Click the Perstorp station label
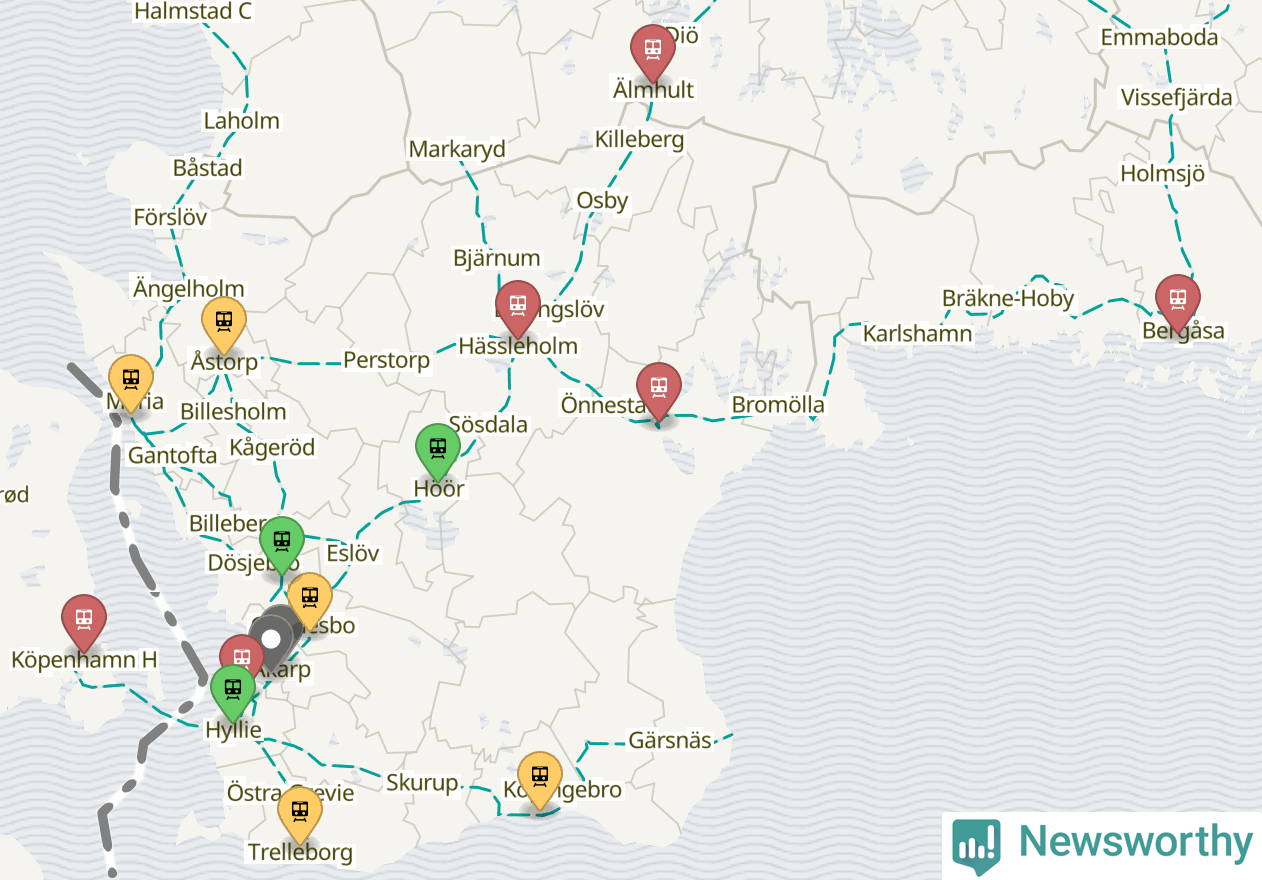Image resolution: width=1262 pixels, height=880 pixels. (386, 360)
